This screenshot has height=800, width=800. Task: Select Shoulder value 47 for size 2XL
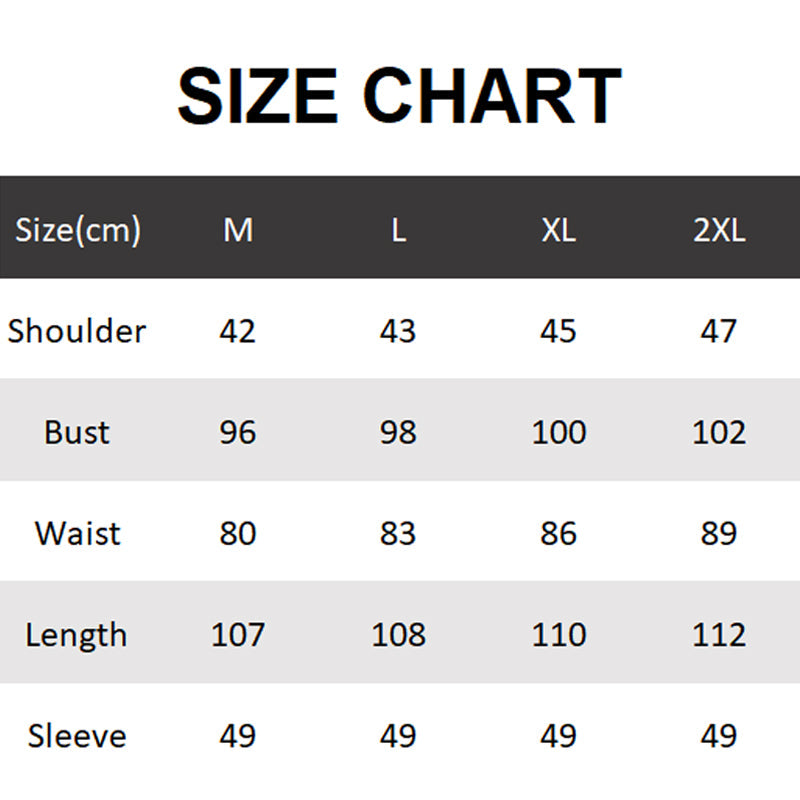click(x=719, y=331)
